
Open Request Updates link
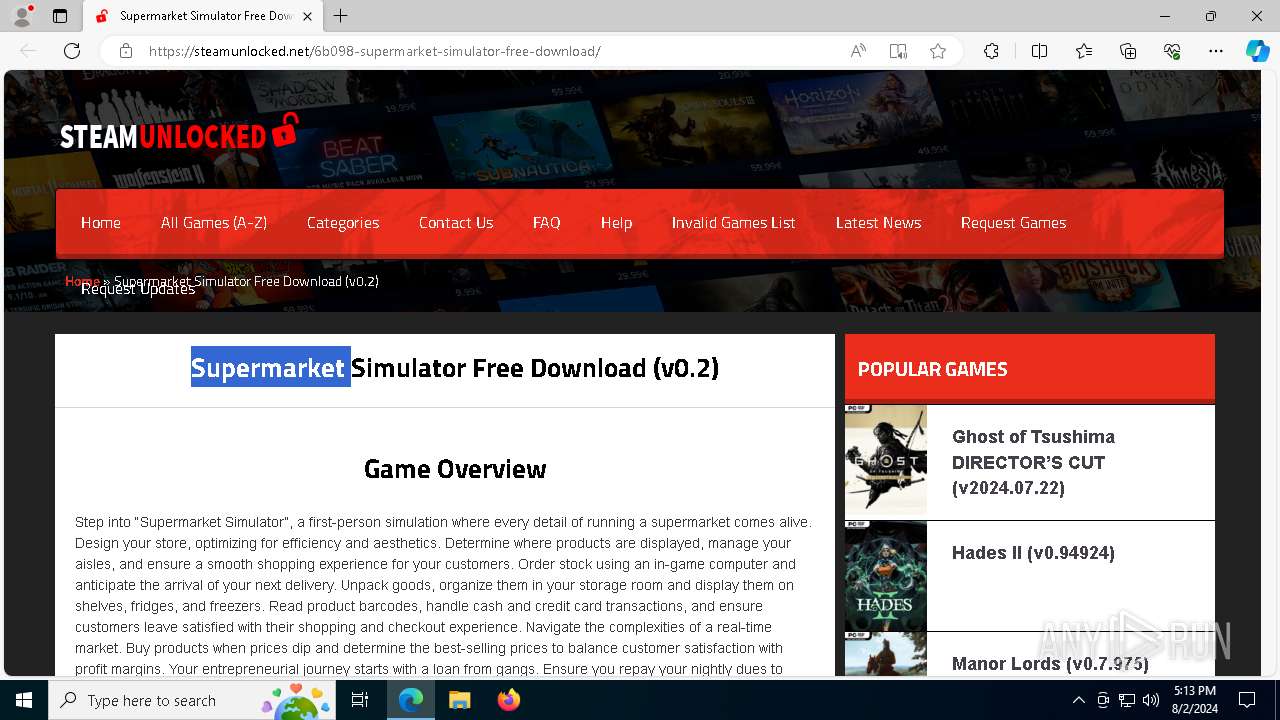click(138, 290)
